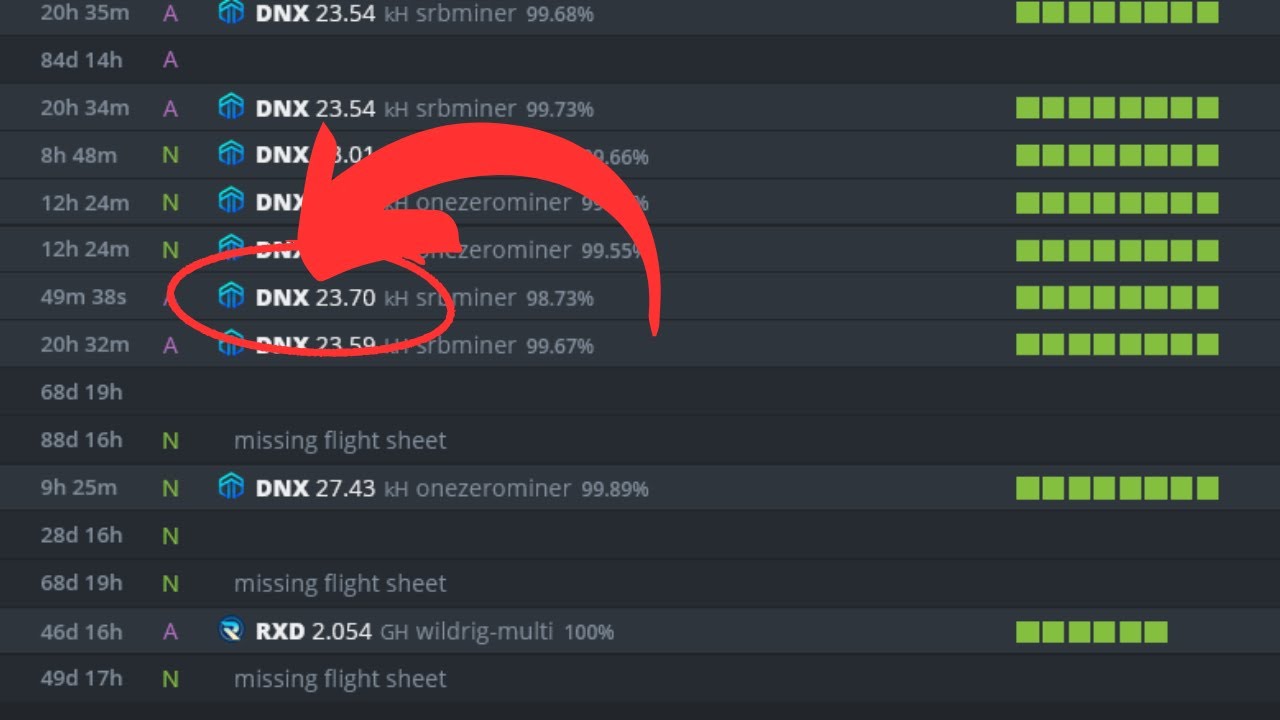1280x720 pixels.
Task: Open missing flight sheet in 49d 17h row
Action: [x=340, y=679]
